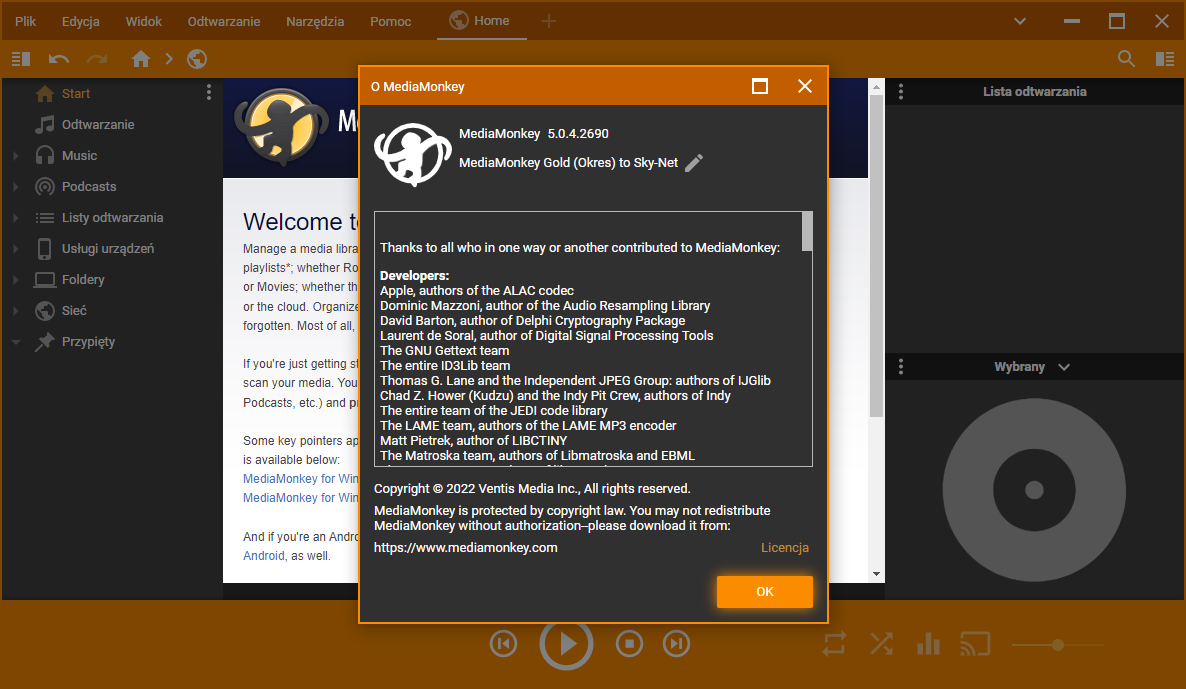Screen dimensions: 1186x689
Task: Toggle the right panel layout icon
Action: point(1165,59)
